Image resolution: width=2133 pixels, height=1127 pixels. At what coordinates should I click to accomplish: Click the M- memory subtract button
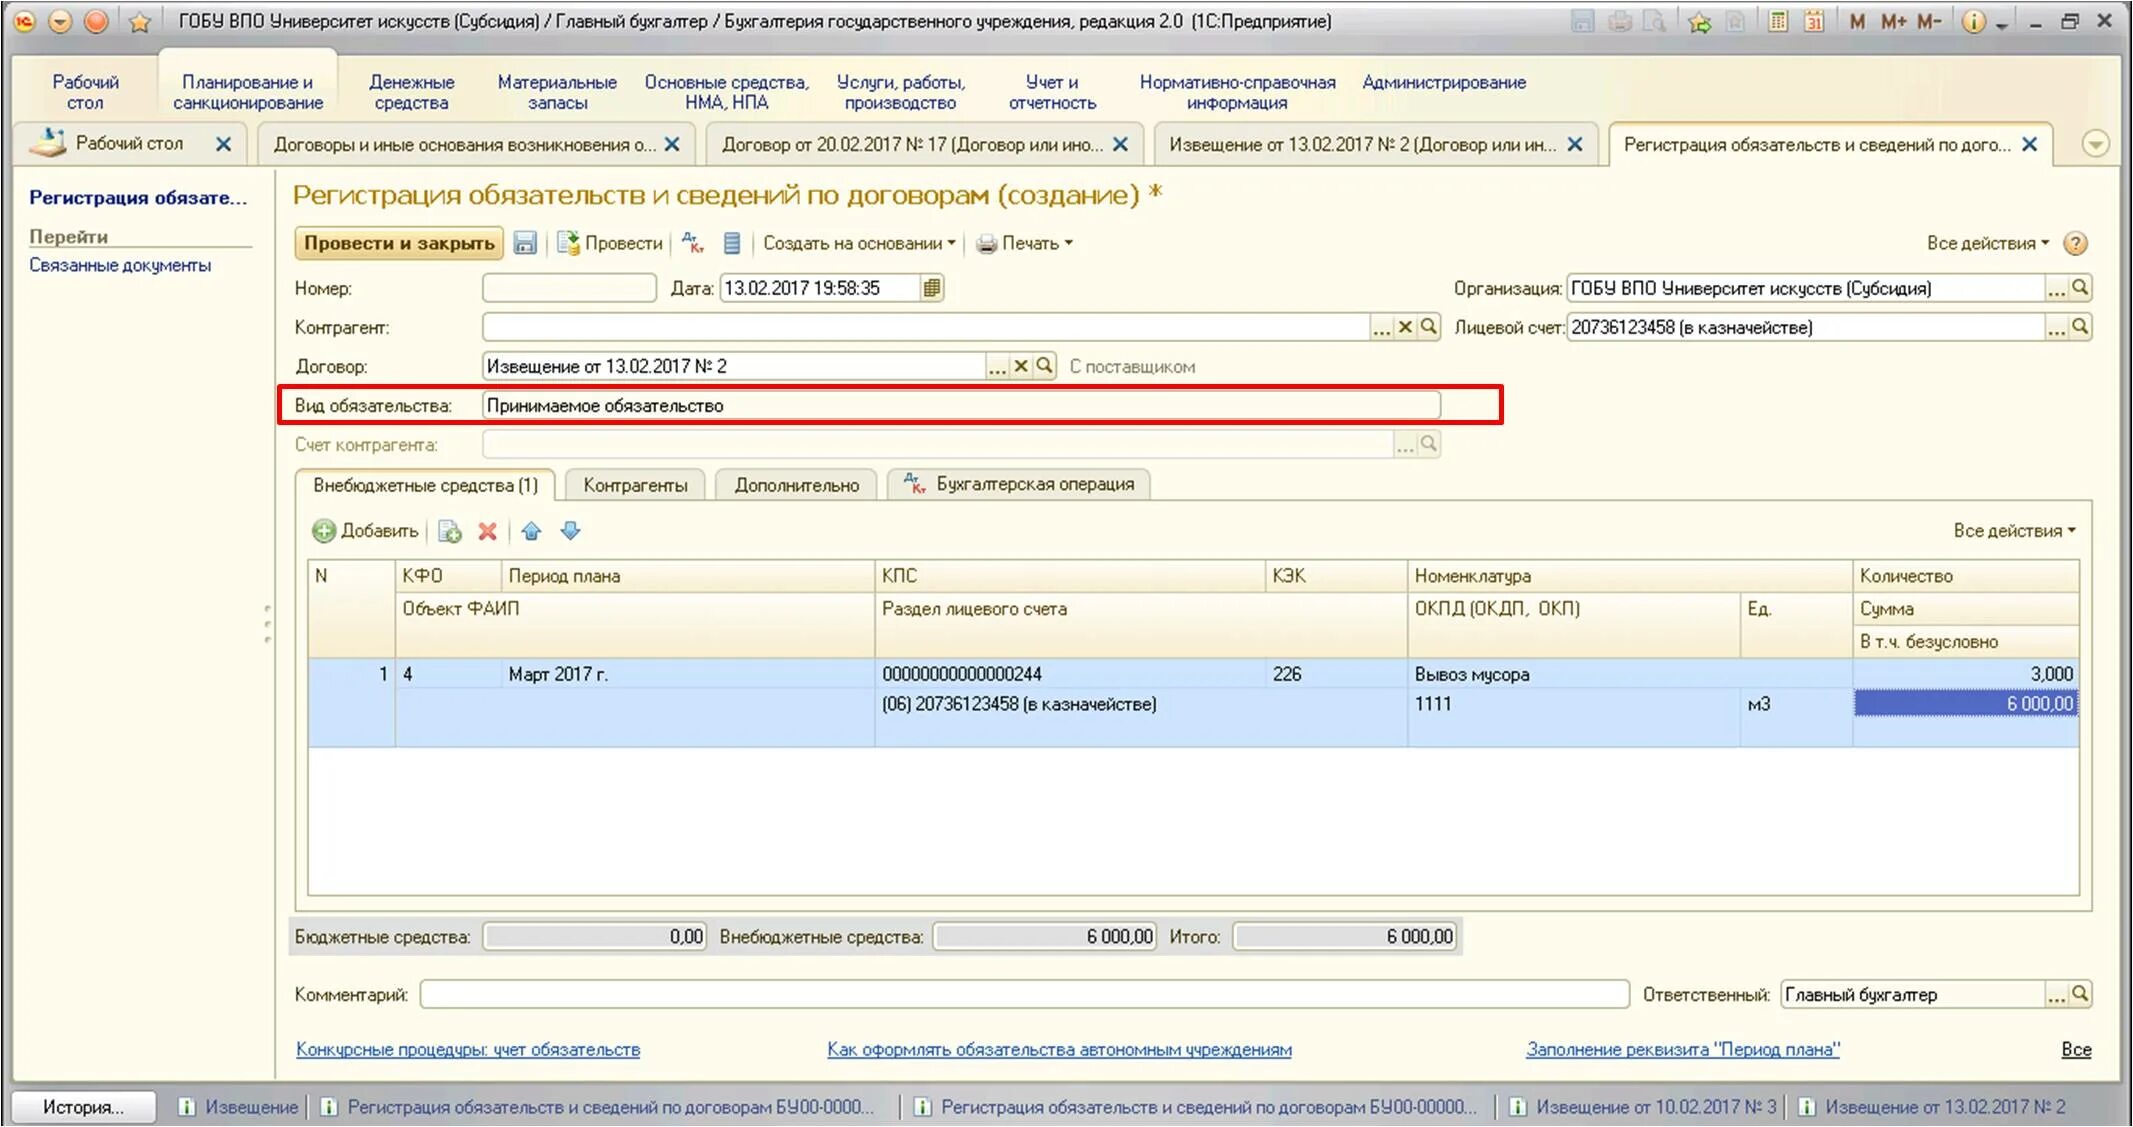coord(1929,21)
